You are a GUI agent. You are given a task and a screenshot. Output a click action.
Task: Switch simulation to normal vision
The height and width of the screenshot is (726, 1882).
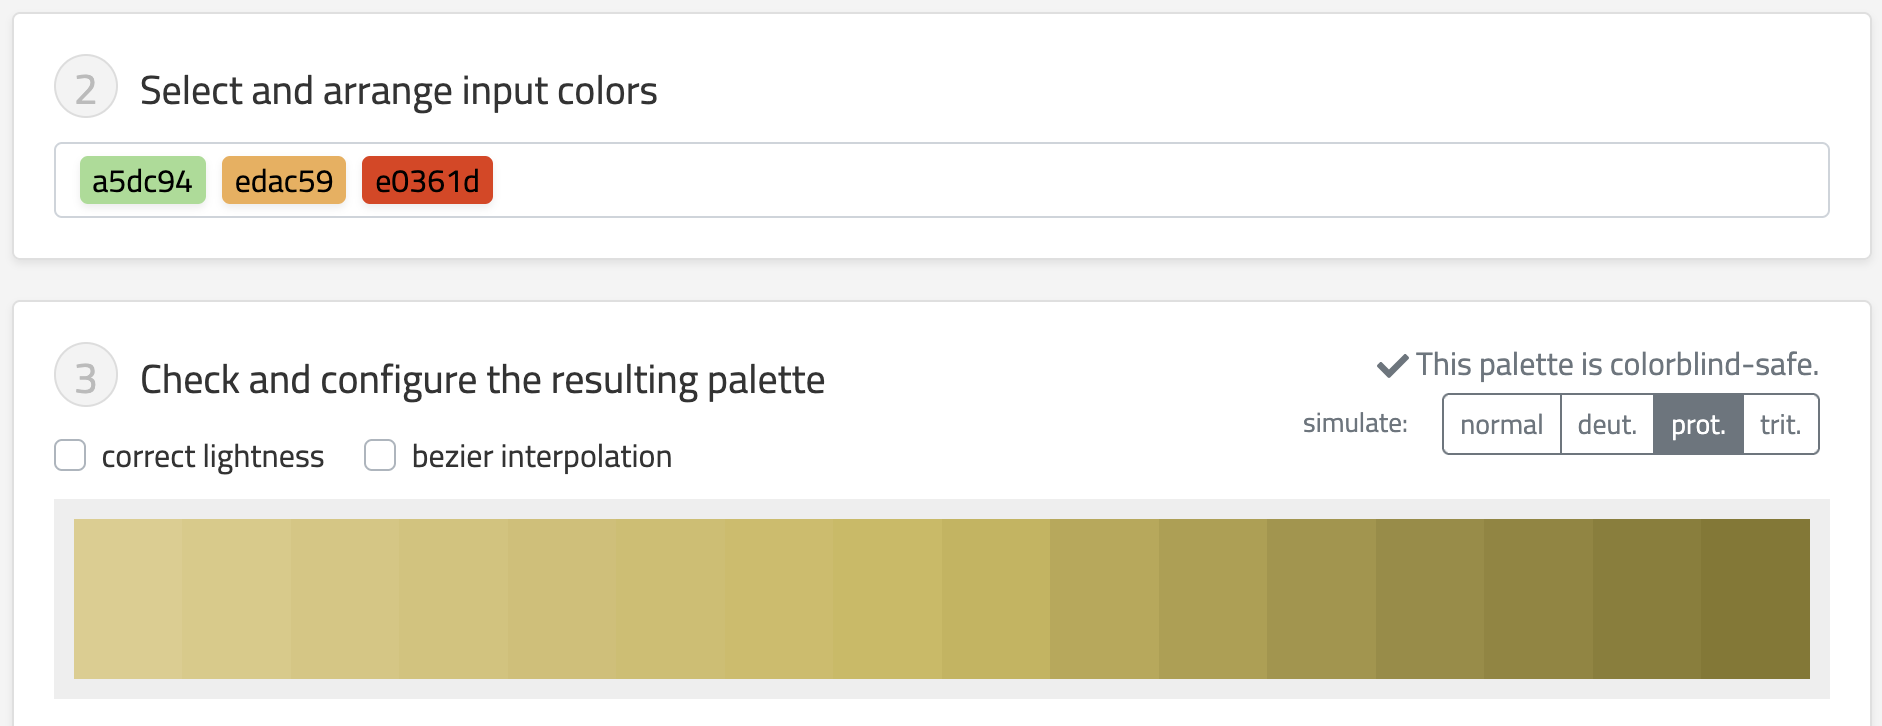[x=1501, y=425]
